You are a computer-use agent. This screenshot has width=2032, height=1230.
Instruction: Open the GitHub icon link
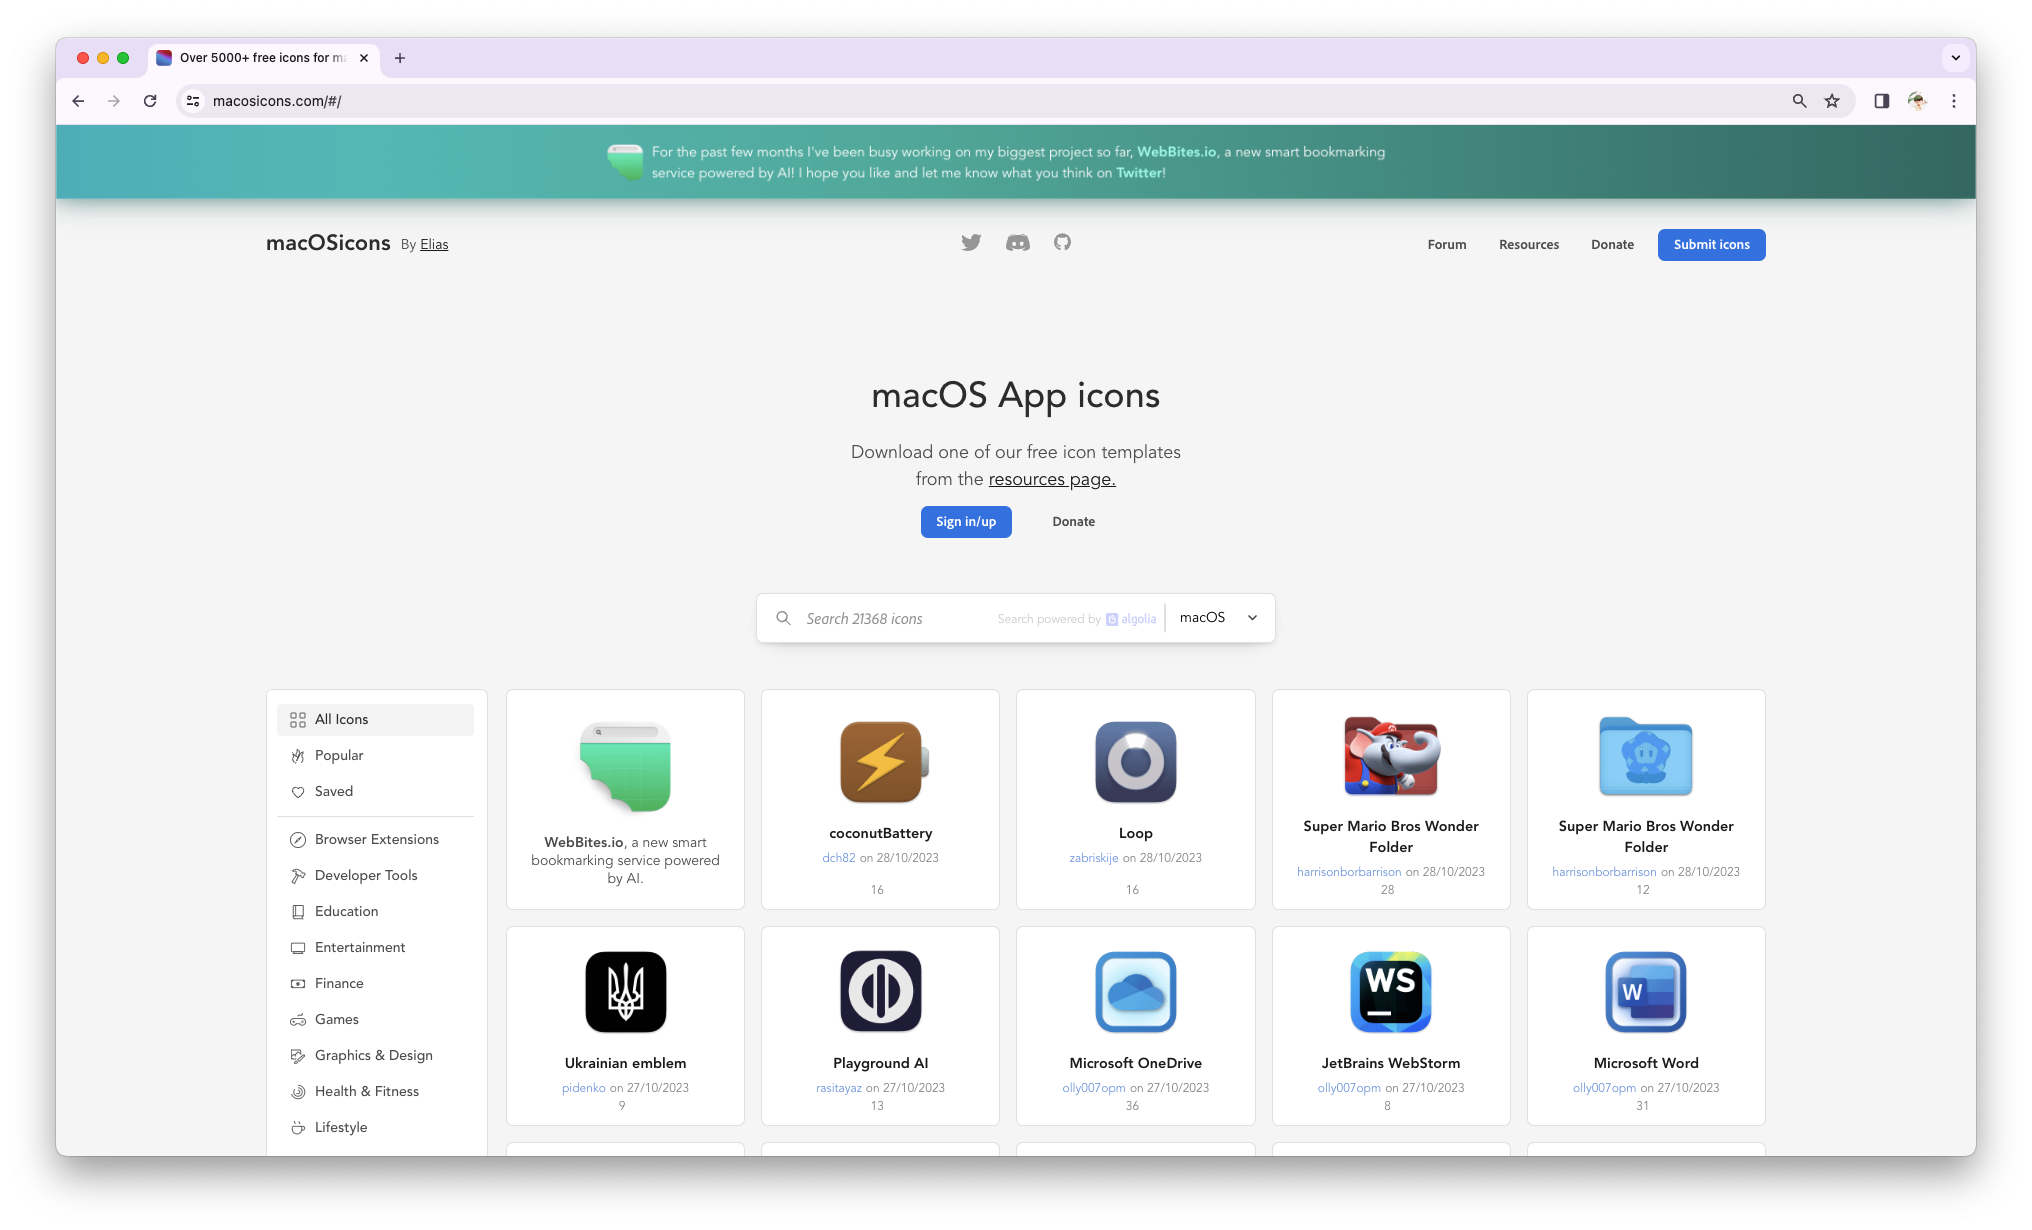click(x=1062, y=243)
